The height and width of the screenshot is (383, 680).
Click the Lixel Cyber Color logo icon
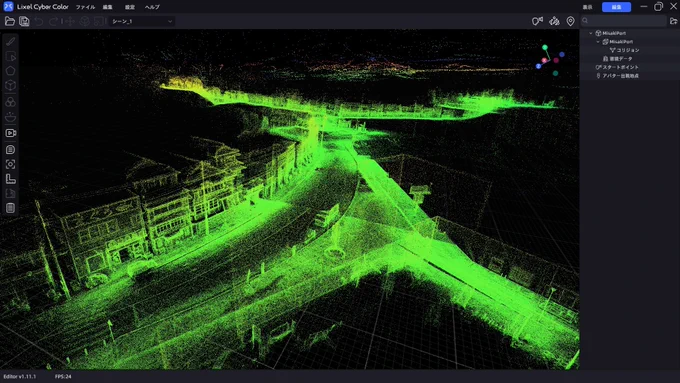coord(8,7)
